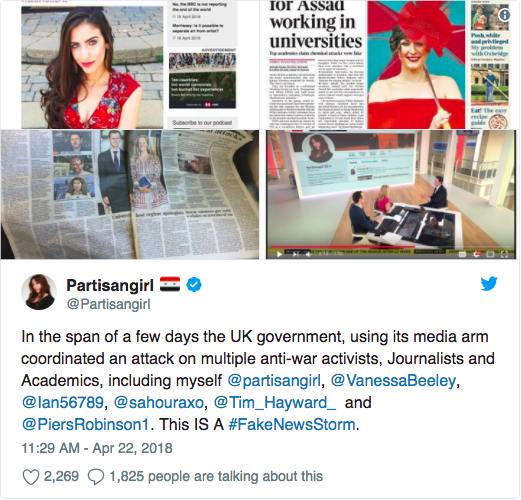This screenshot has width=521, height=500.
Task: Click '1,825 people are talking about this'
Action: point(216,477)
